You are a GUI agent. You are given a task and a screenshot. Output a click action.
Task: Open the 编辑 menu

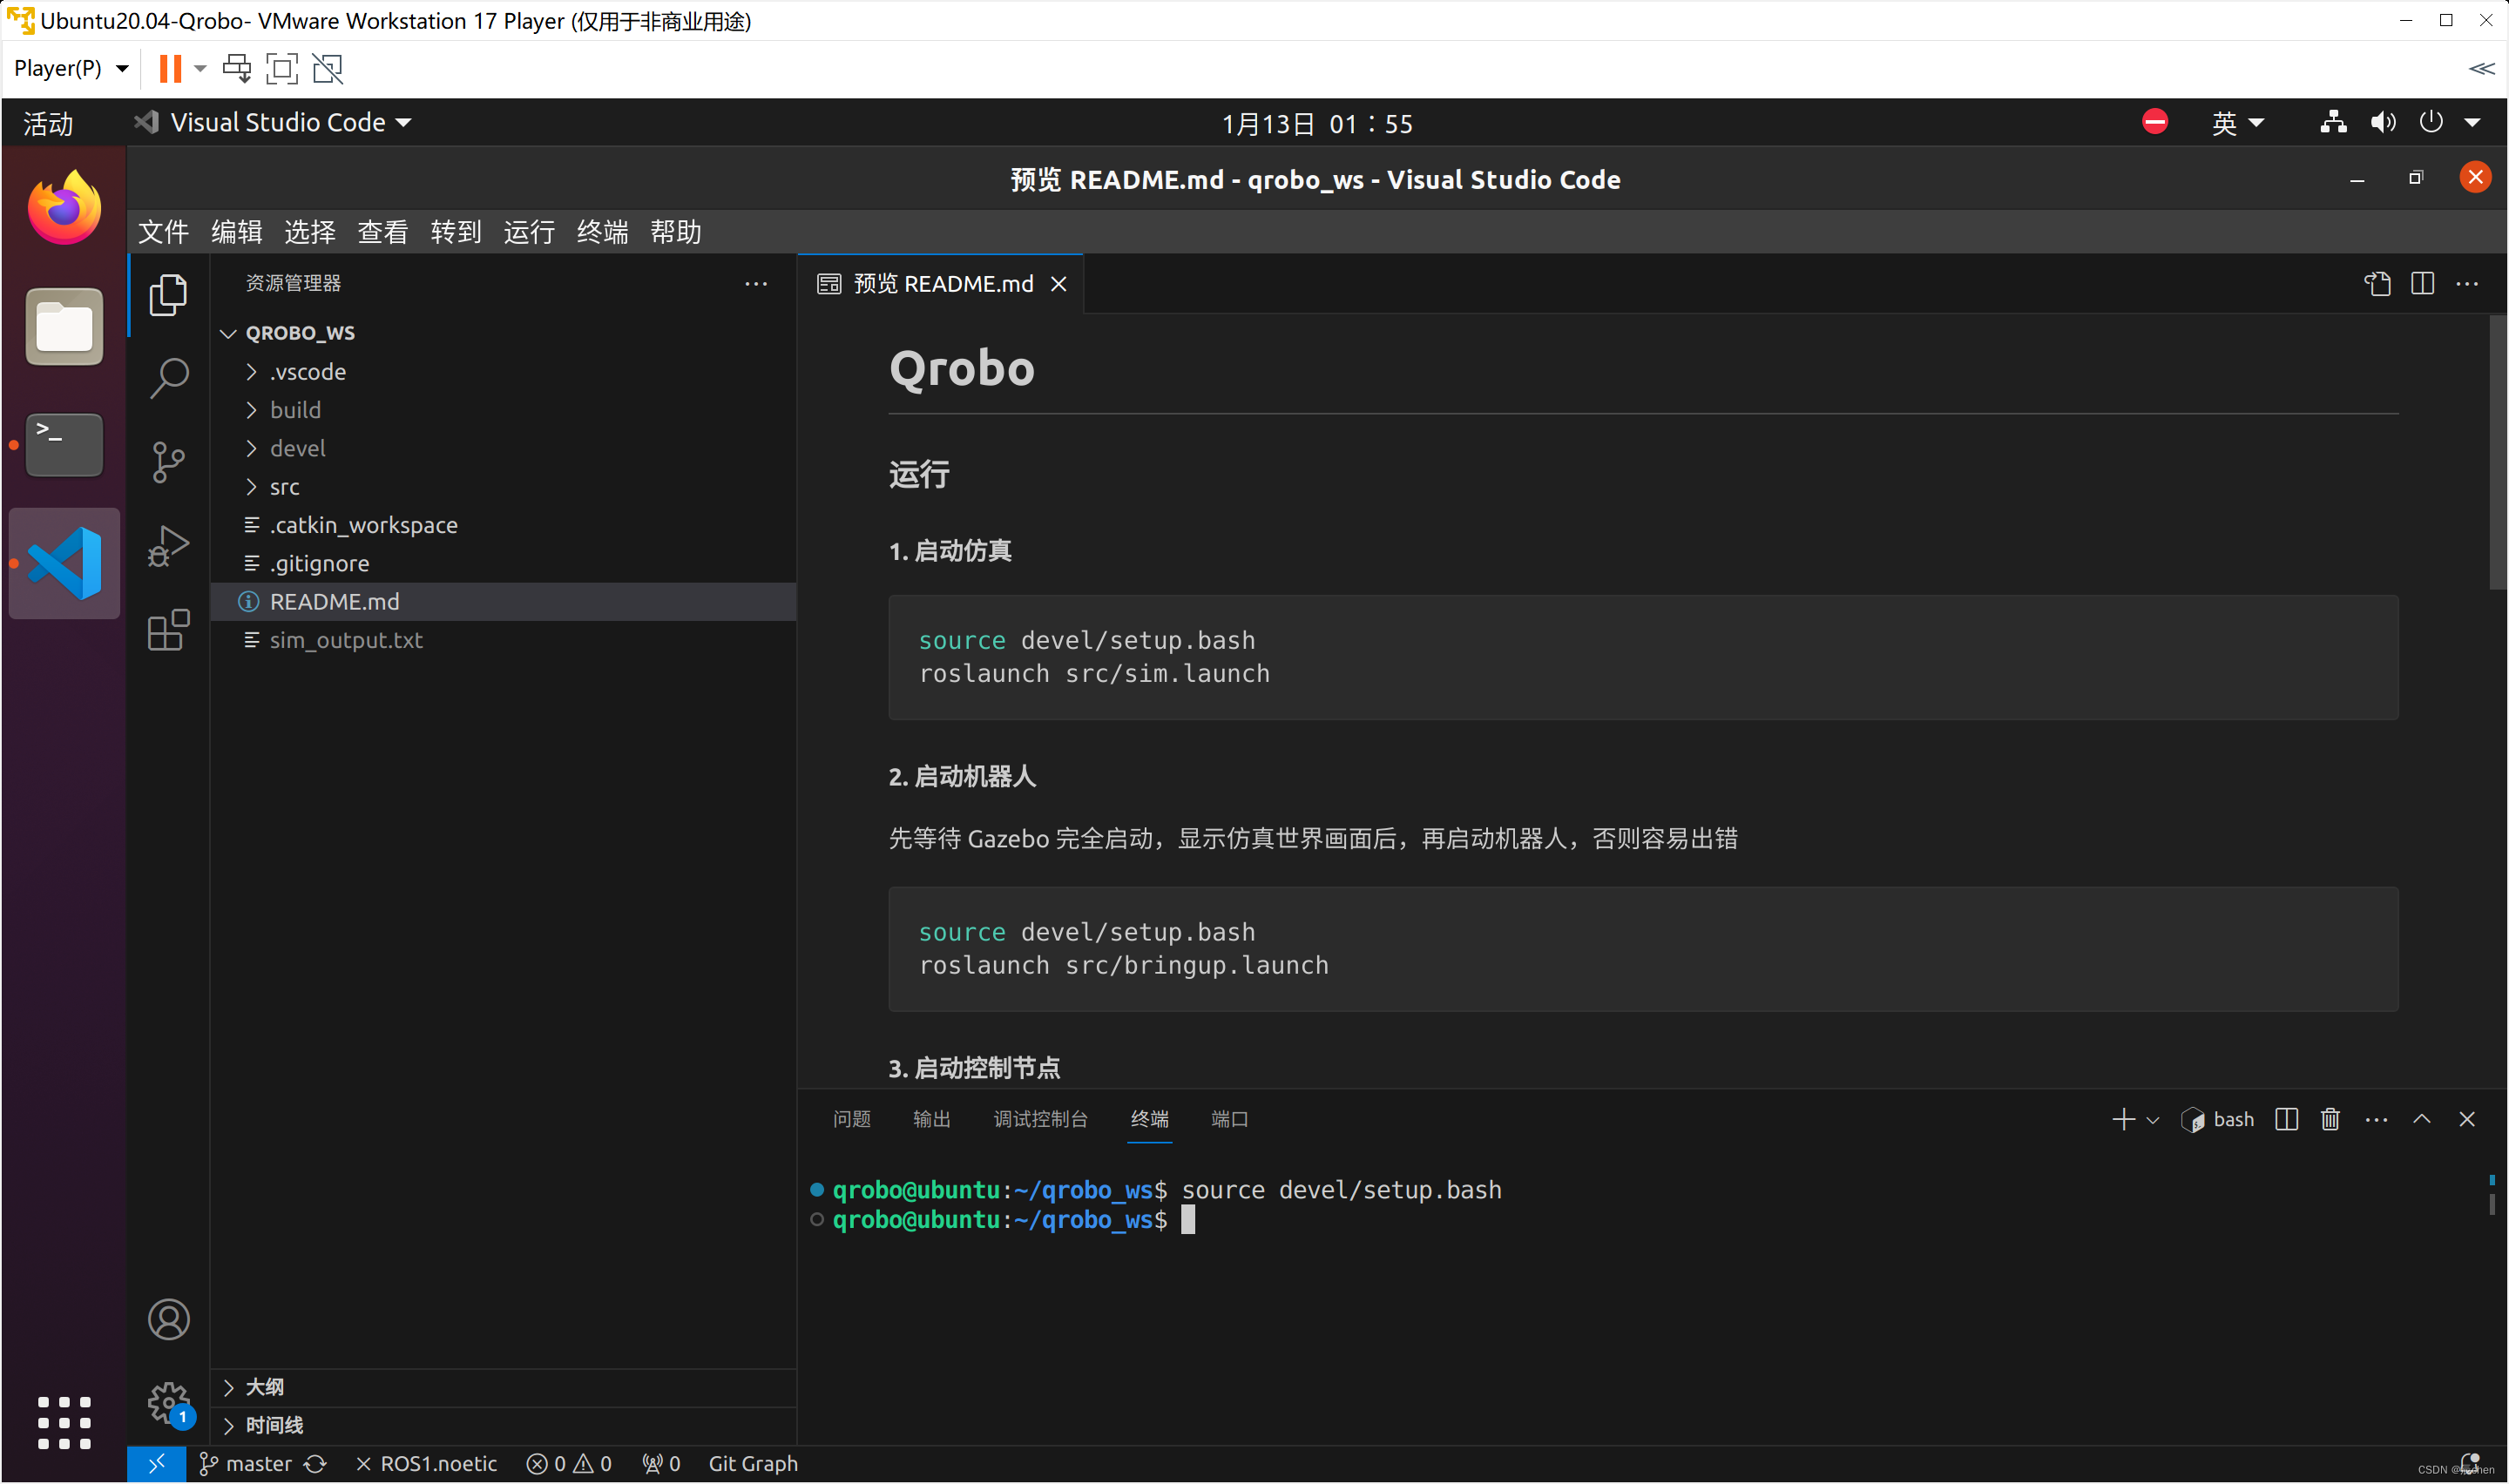[x=237, y=232]
